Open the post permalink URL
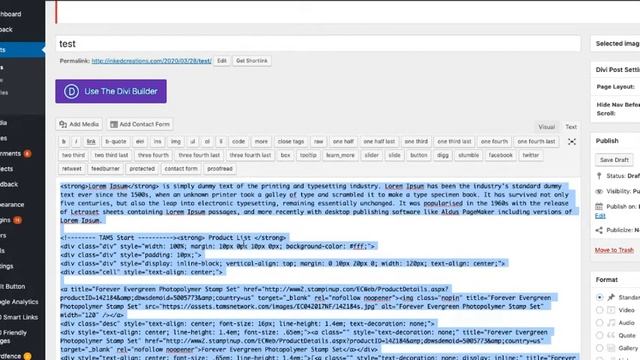 click(151, 61)
